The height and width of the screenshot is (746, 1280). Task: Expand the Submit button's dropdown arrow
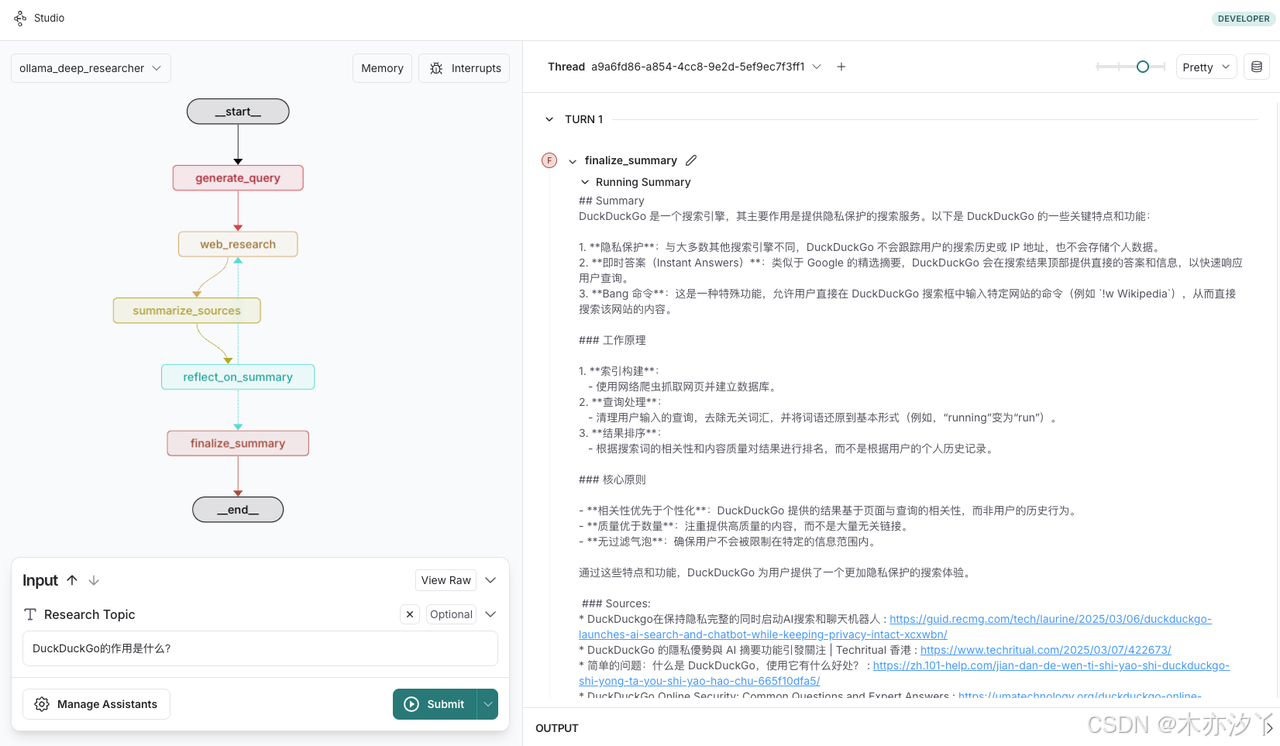click(487, 704)
